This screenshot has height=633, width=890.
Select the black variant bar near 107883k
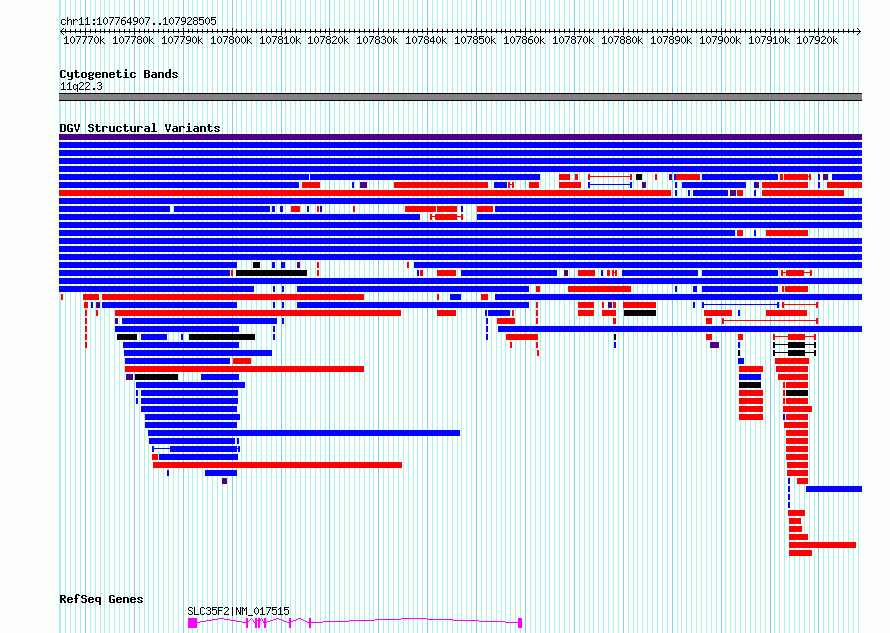640,313
